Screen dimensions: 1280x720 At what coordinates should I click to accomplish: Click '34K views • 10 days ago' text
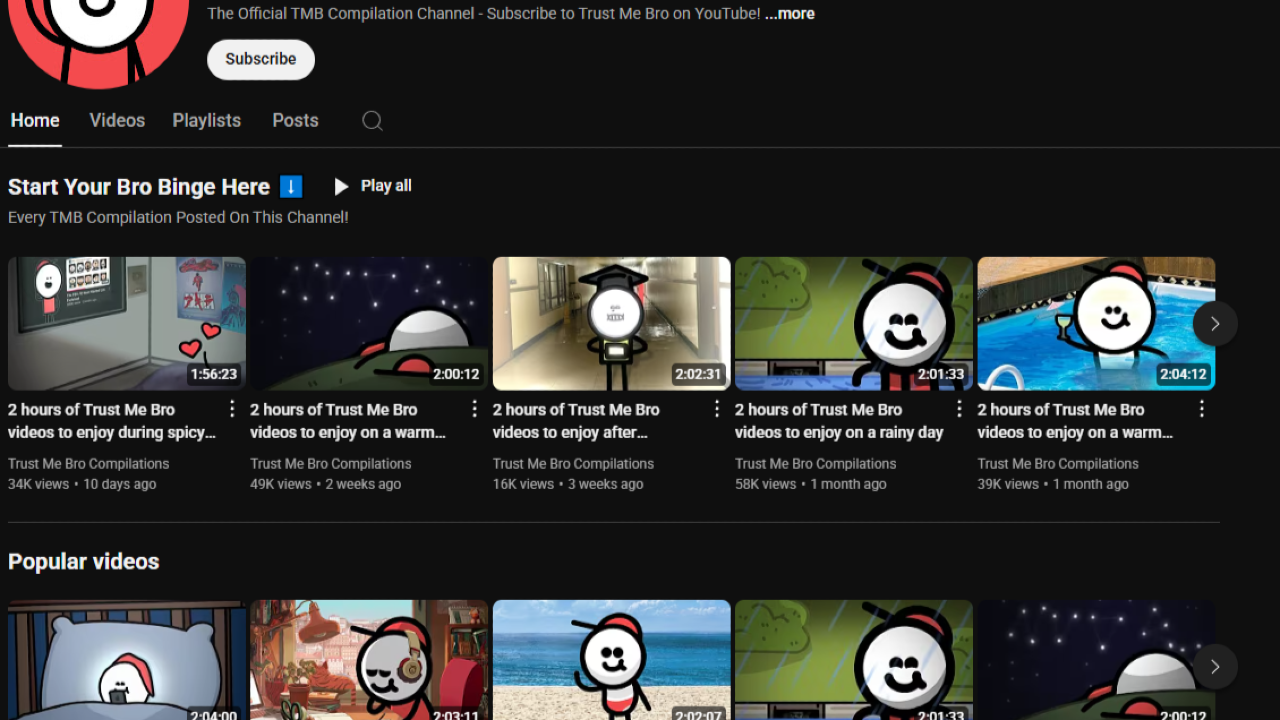point(82,484)
